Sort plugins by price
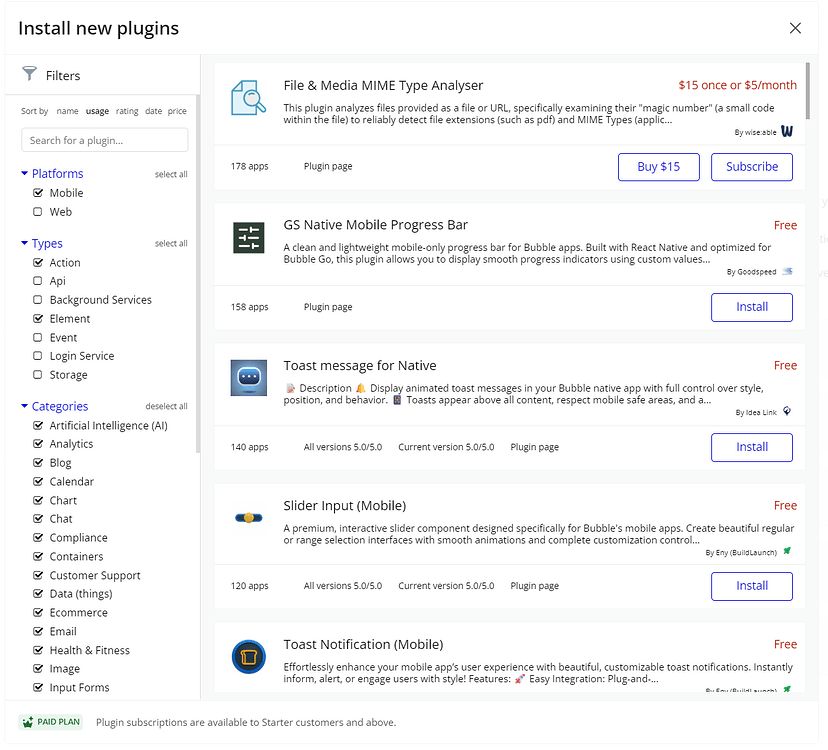 click(x=177, y=111)
